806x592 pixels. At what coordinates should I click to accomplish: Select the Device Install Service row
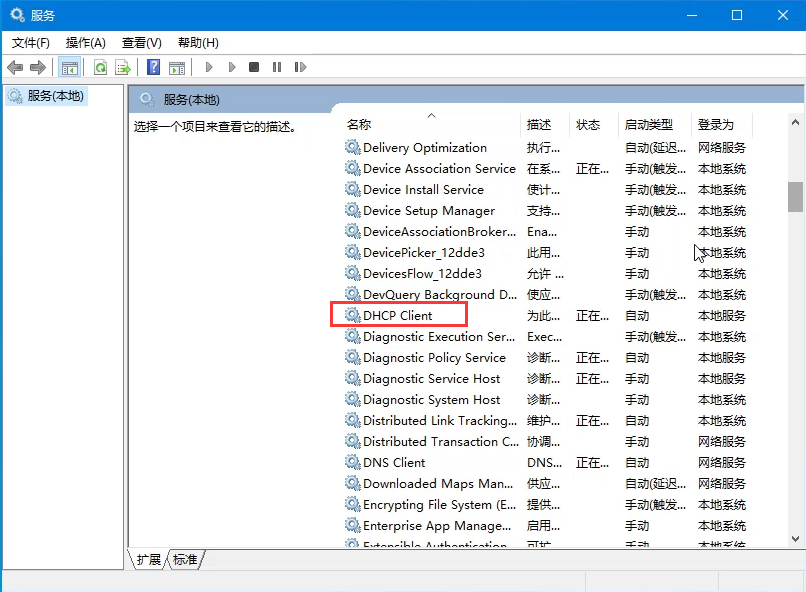pyautogui.click(x=546, y=190)
